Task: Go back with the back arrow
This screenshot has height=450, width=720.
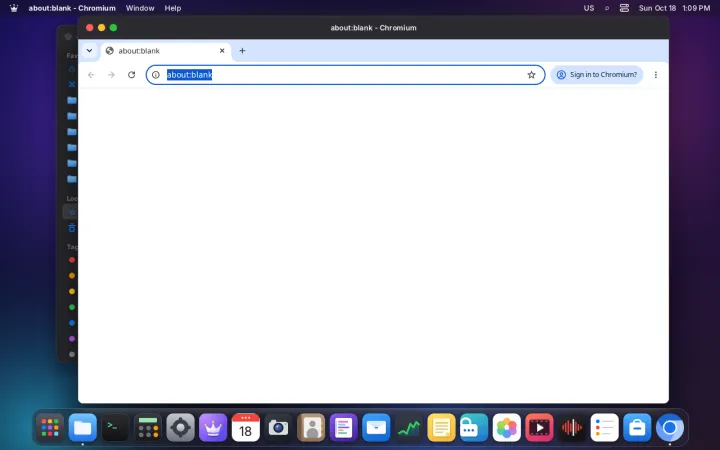Action: (91, 75)
